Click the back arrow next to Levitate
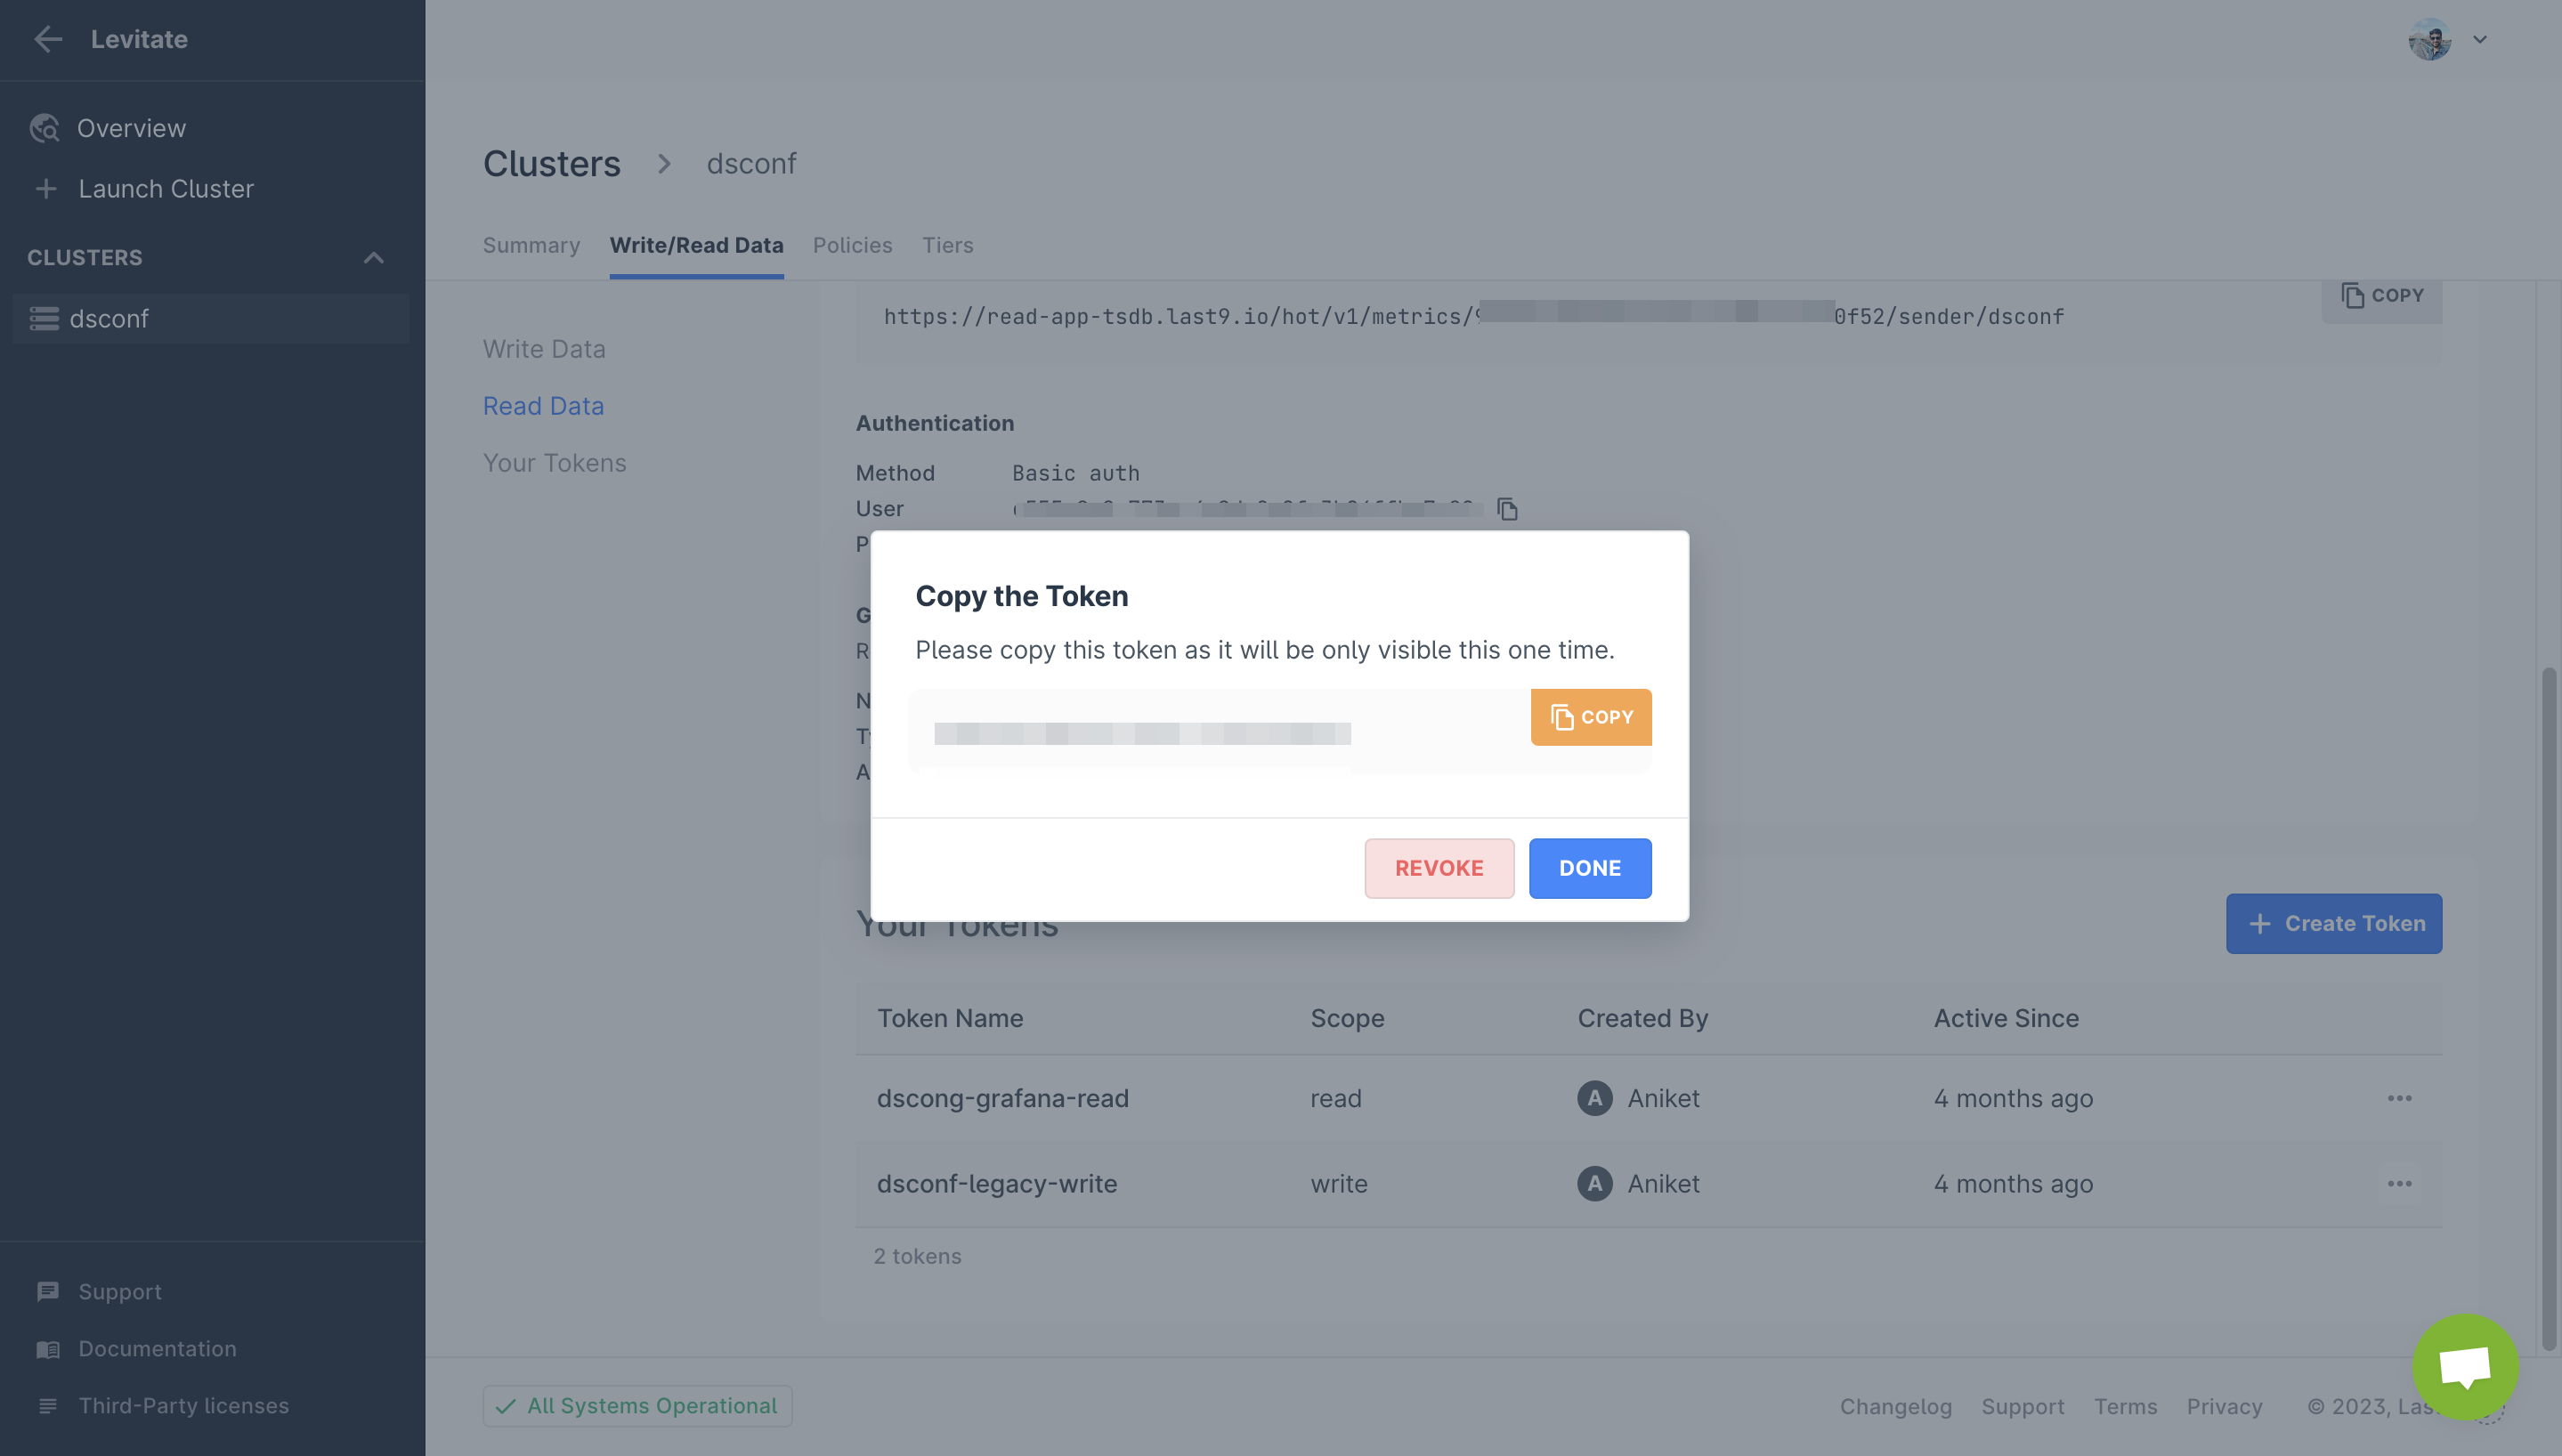Image resolution: width=2562 pixels, height=1456 pixels. (x=48, y=39)
